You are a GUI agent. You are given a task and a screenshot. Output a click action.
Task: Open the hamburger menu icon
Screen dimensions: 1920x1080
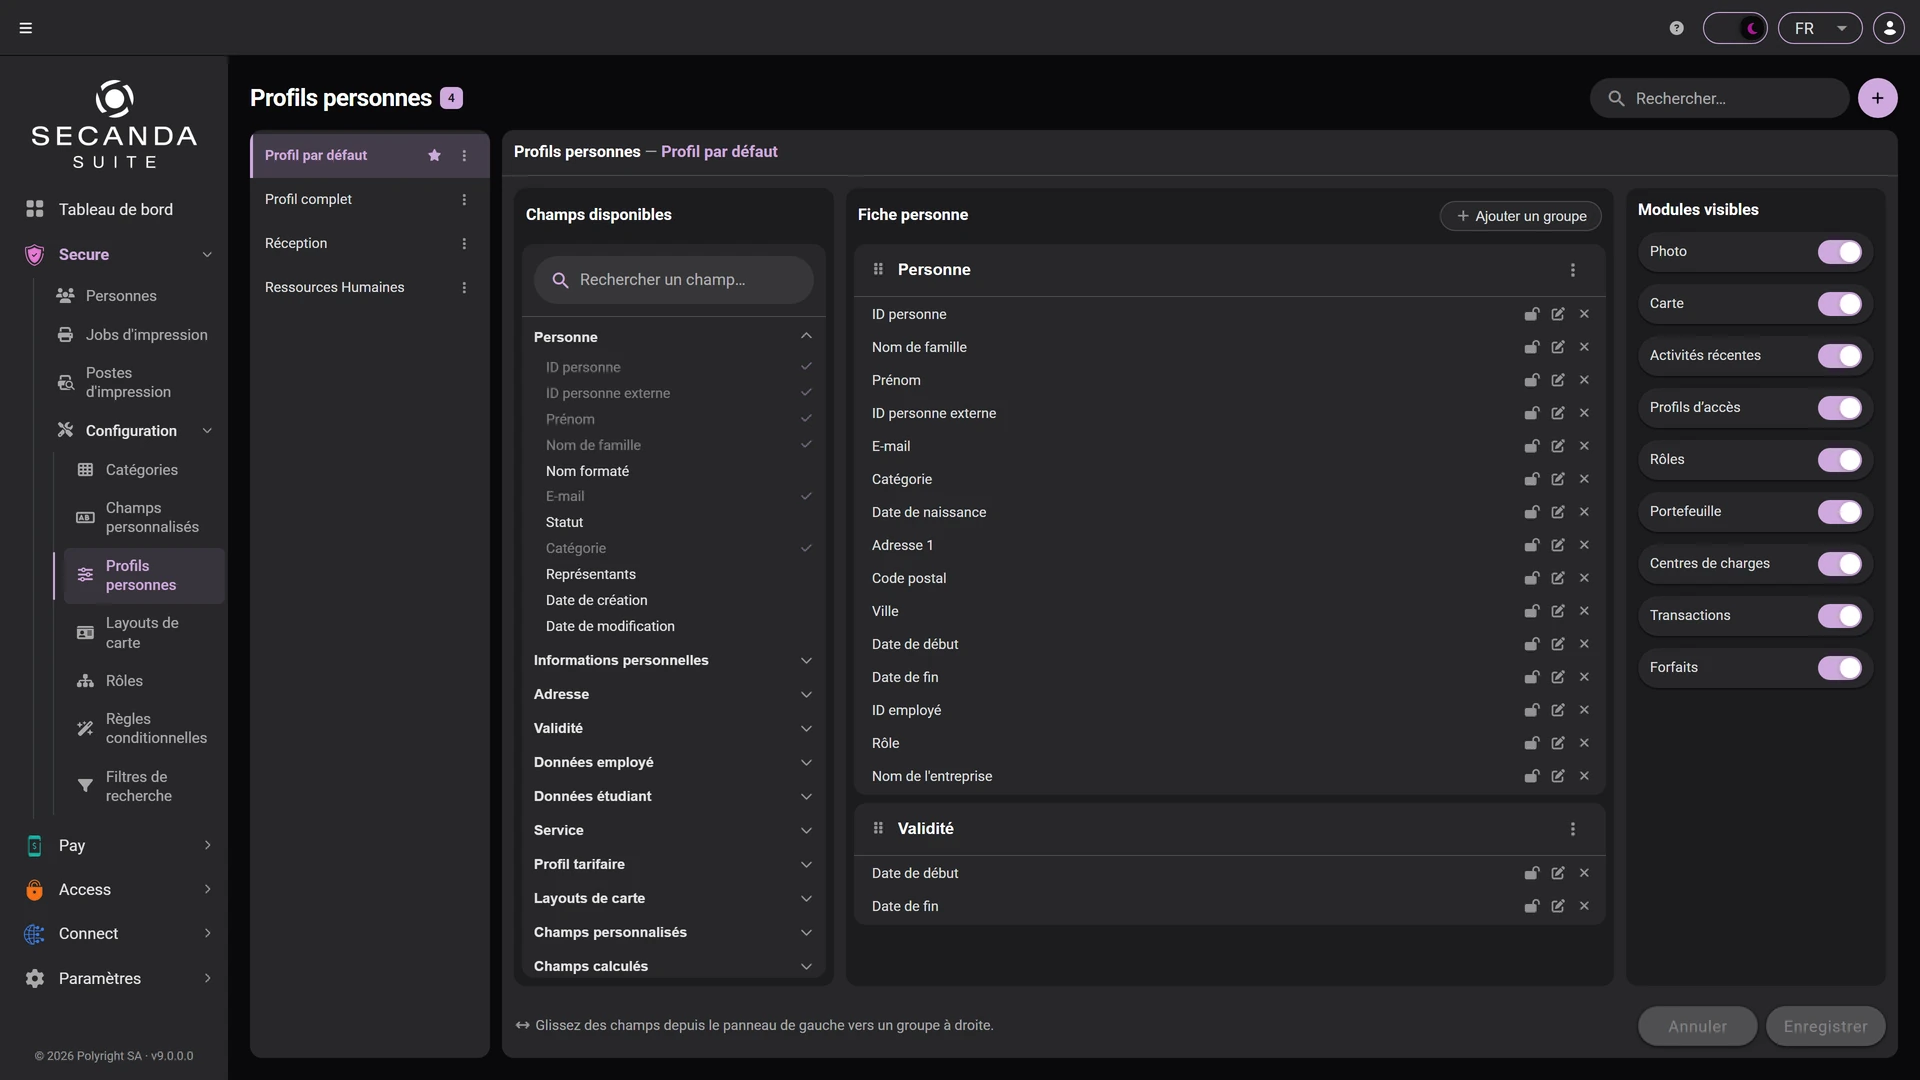click(x=26, y=28)
